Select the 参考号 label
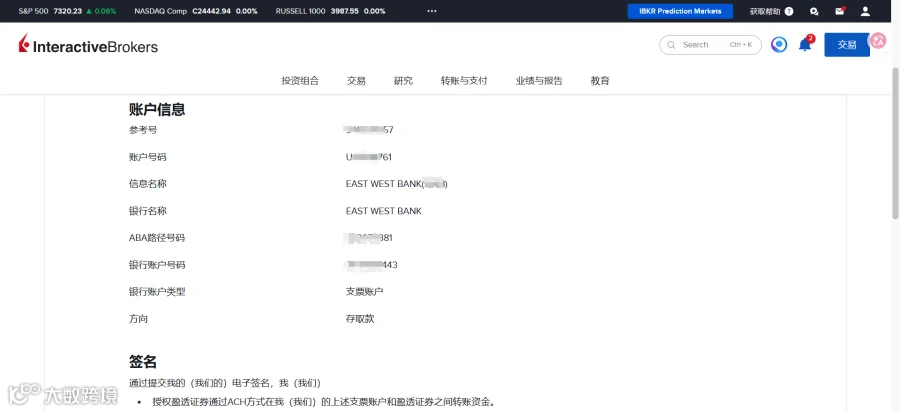The image size is (900, 412). point(143,130)
